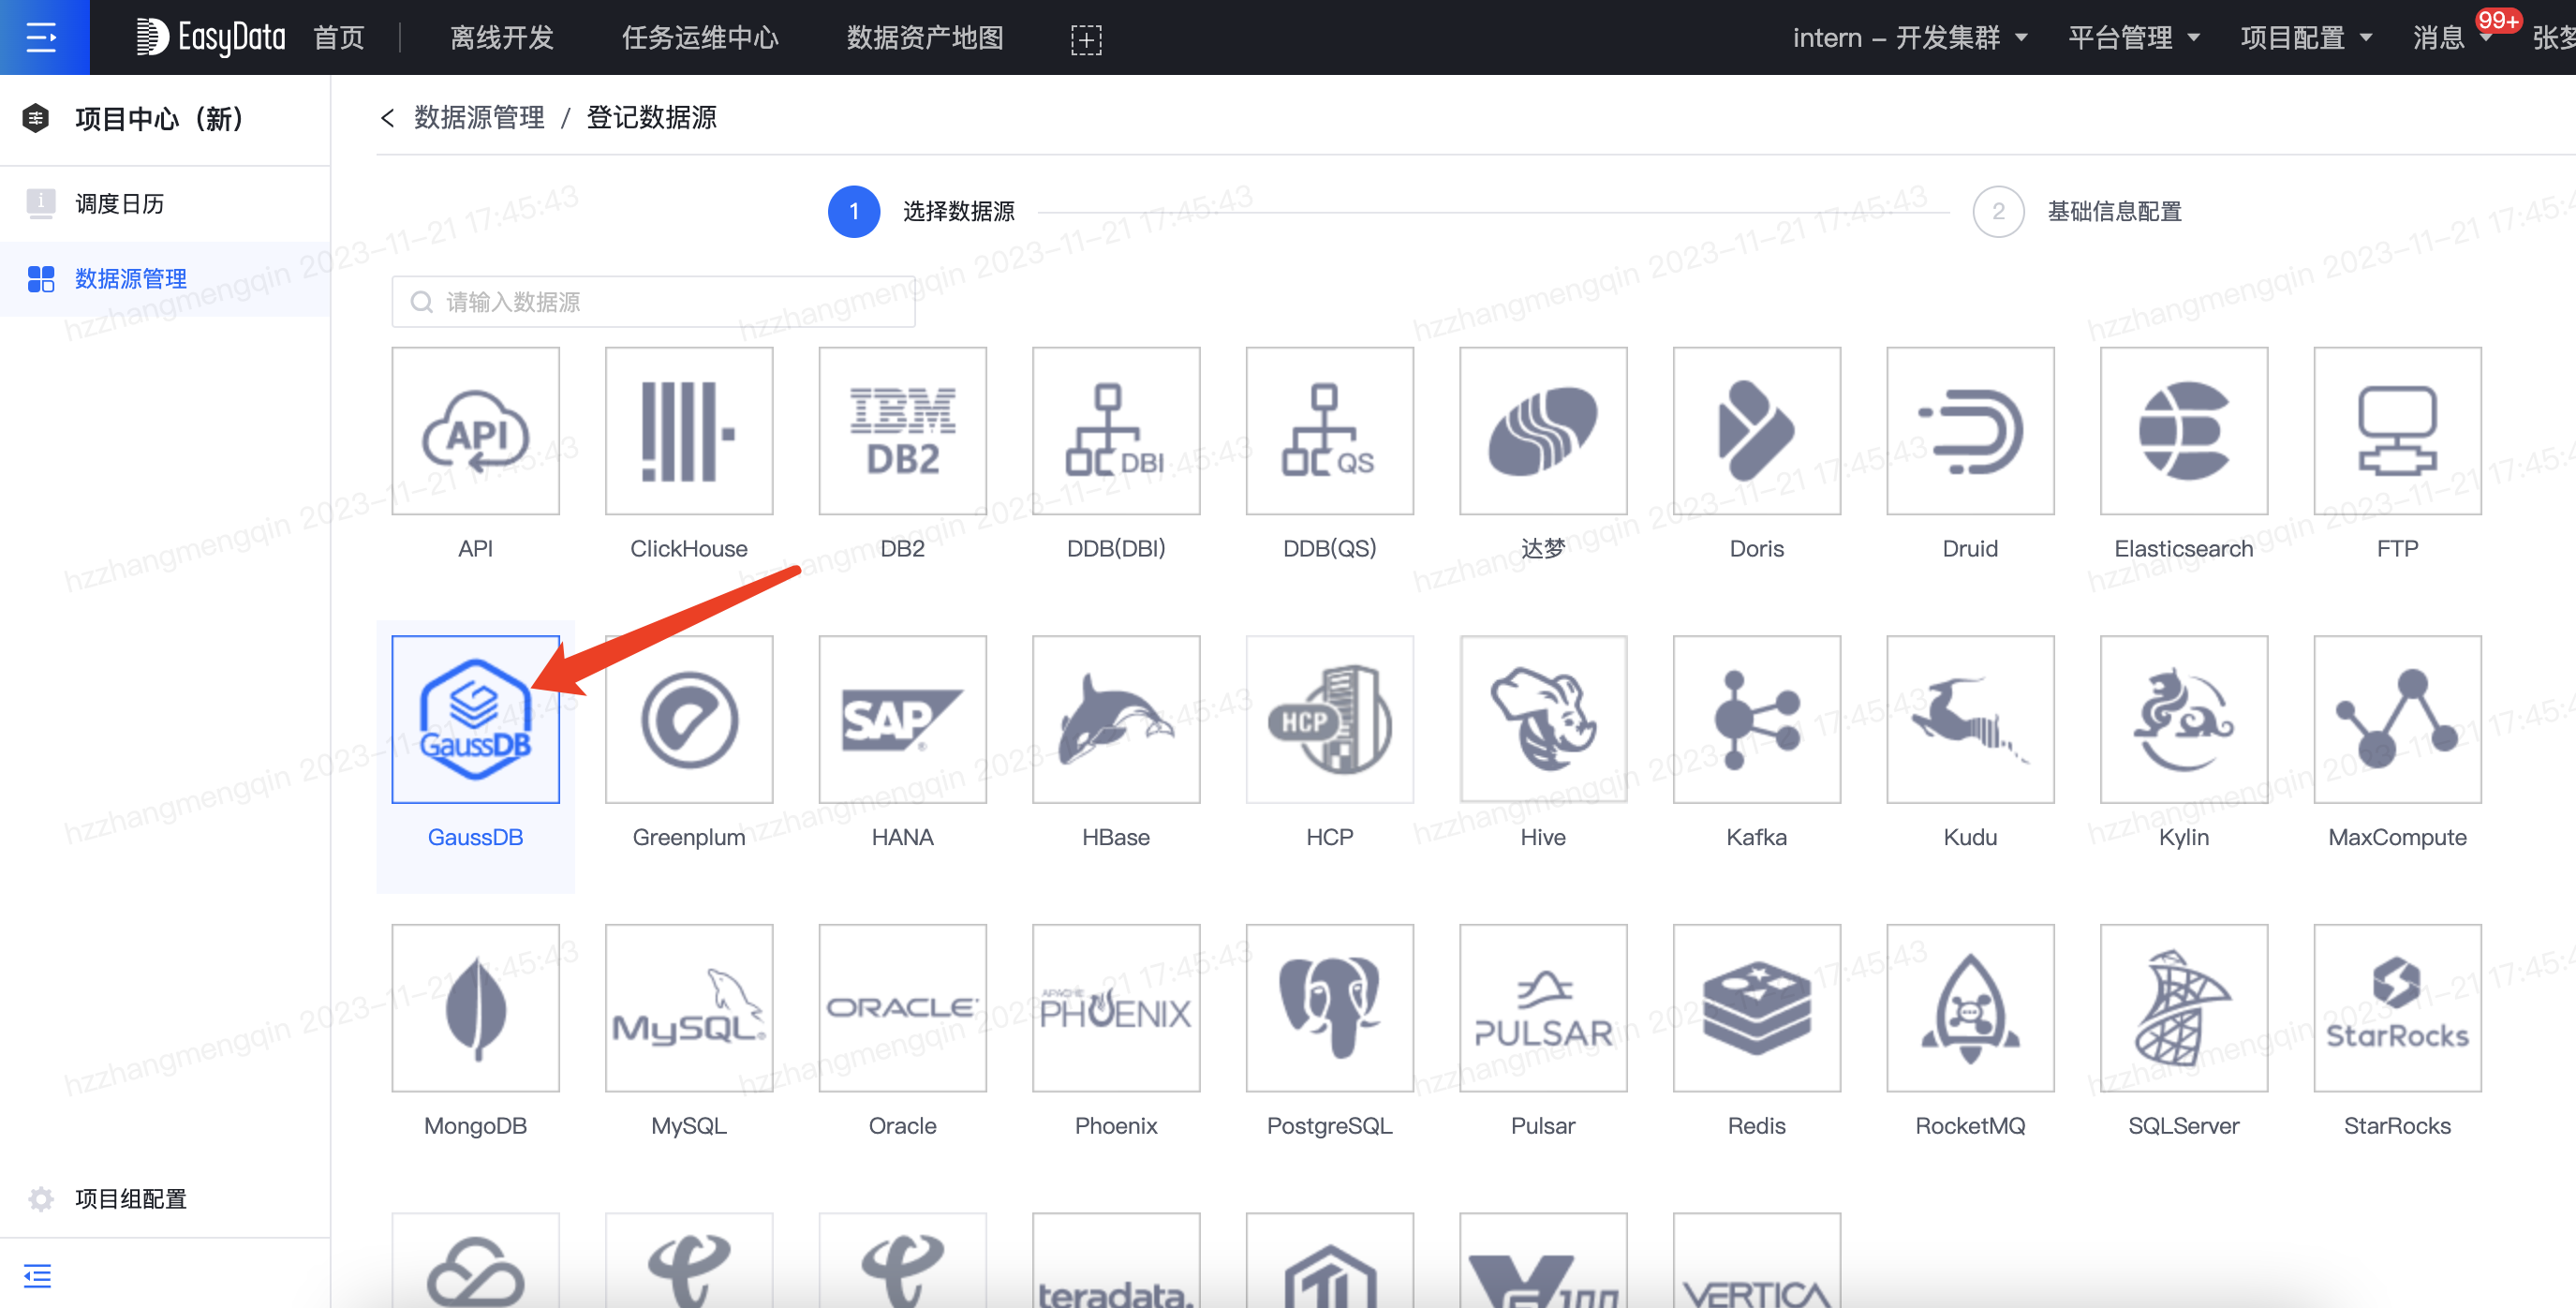Collapse the sidebar using bottom icon

coord(37,1275)
